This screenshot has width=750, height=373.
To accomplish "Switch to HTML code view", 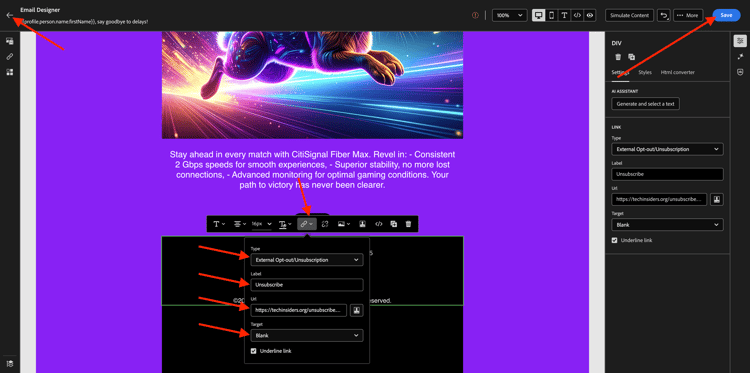I will 577,15.
